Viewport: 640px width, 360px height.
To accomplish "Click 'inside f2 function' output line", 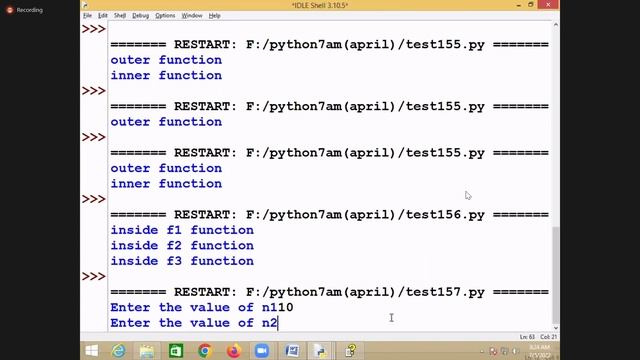I will pos(182,246).
